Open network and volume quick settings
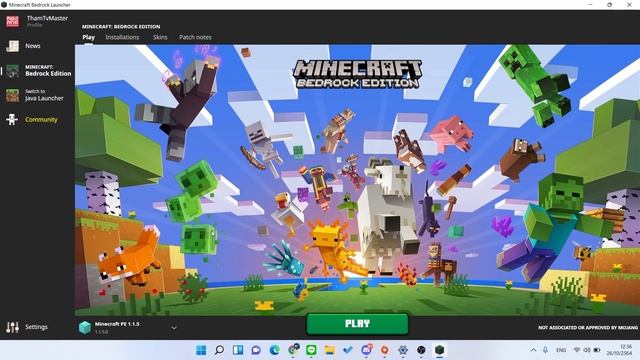The image size is (640, 360). pos(587,350)
